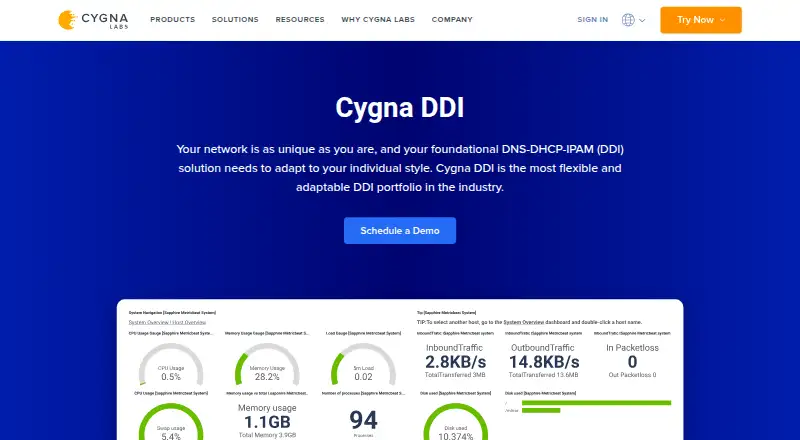Image resolution: width=800 pixels, height=440 pixels.
Task: Open the globe language selector icon
Action: pos(628,20)
